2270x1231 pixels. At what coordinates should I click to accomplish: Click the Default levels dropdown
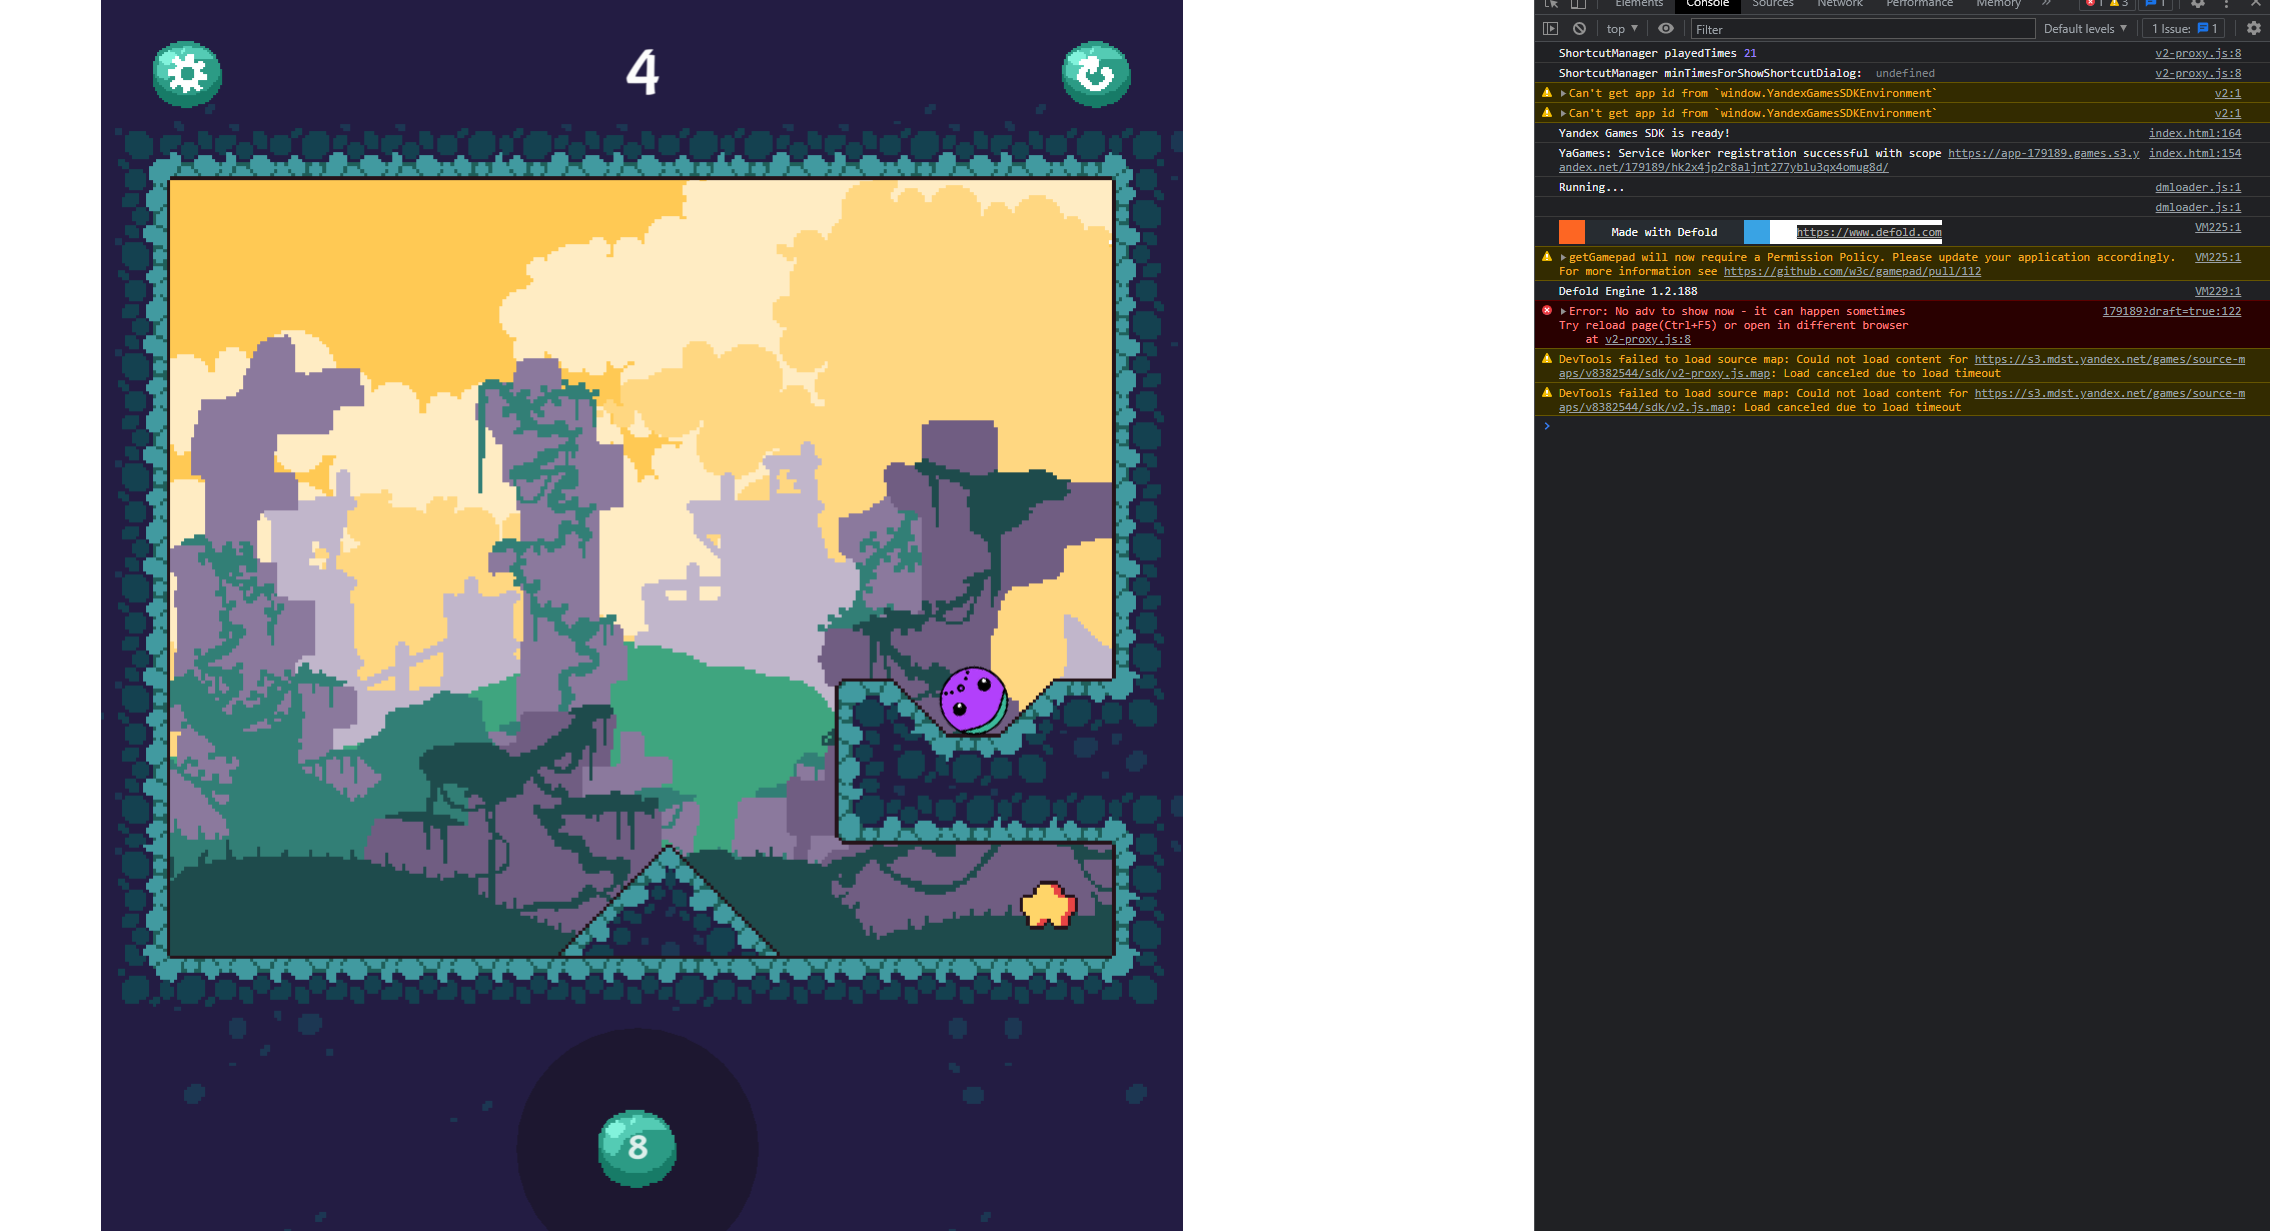coord(2084,29)
